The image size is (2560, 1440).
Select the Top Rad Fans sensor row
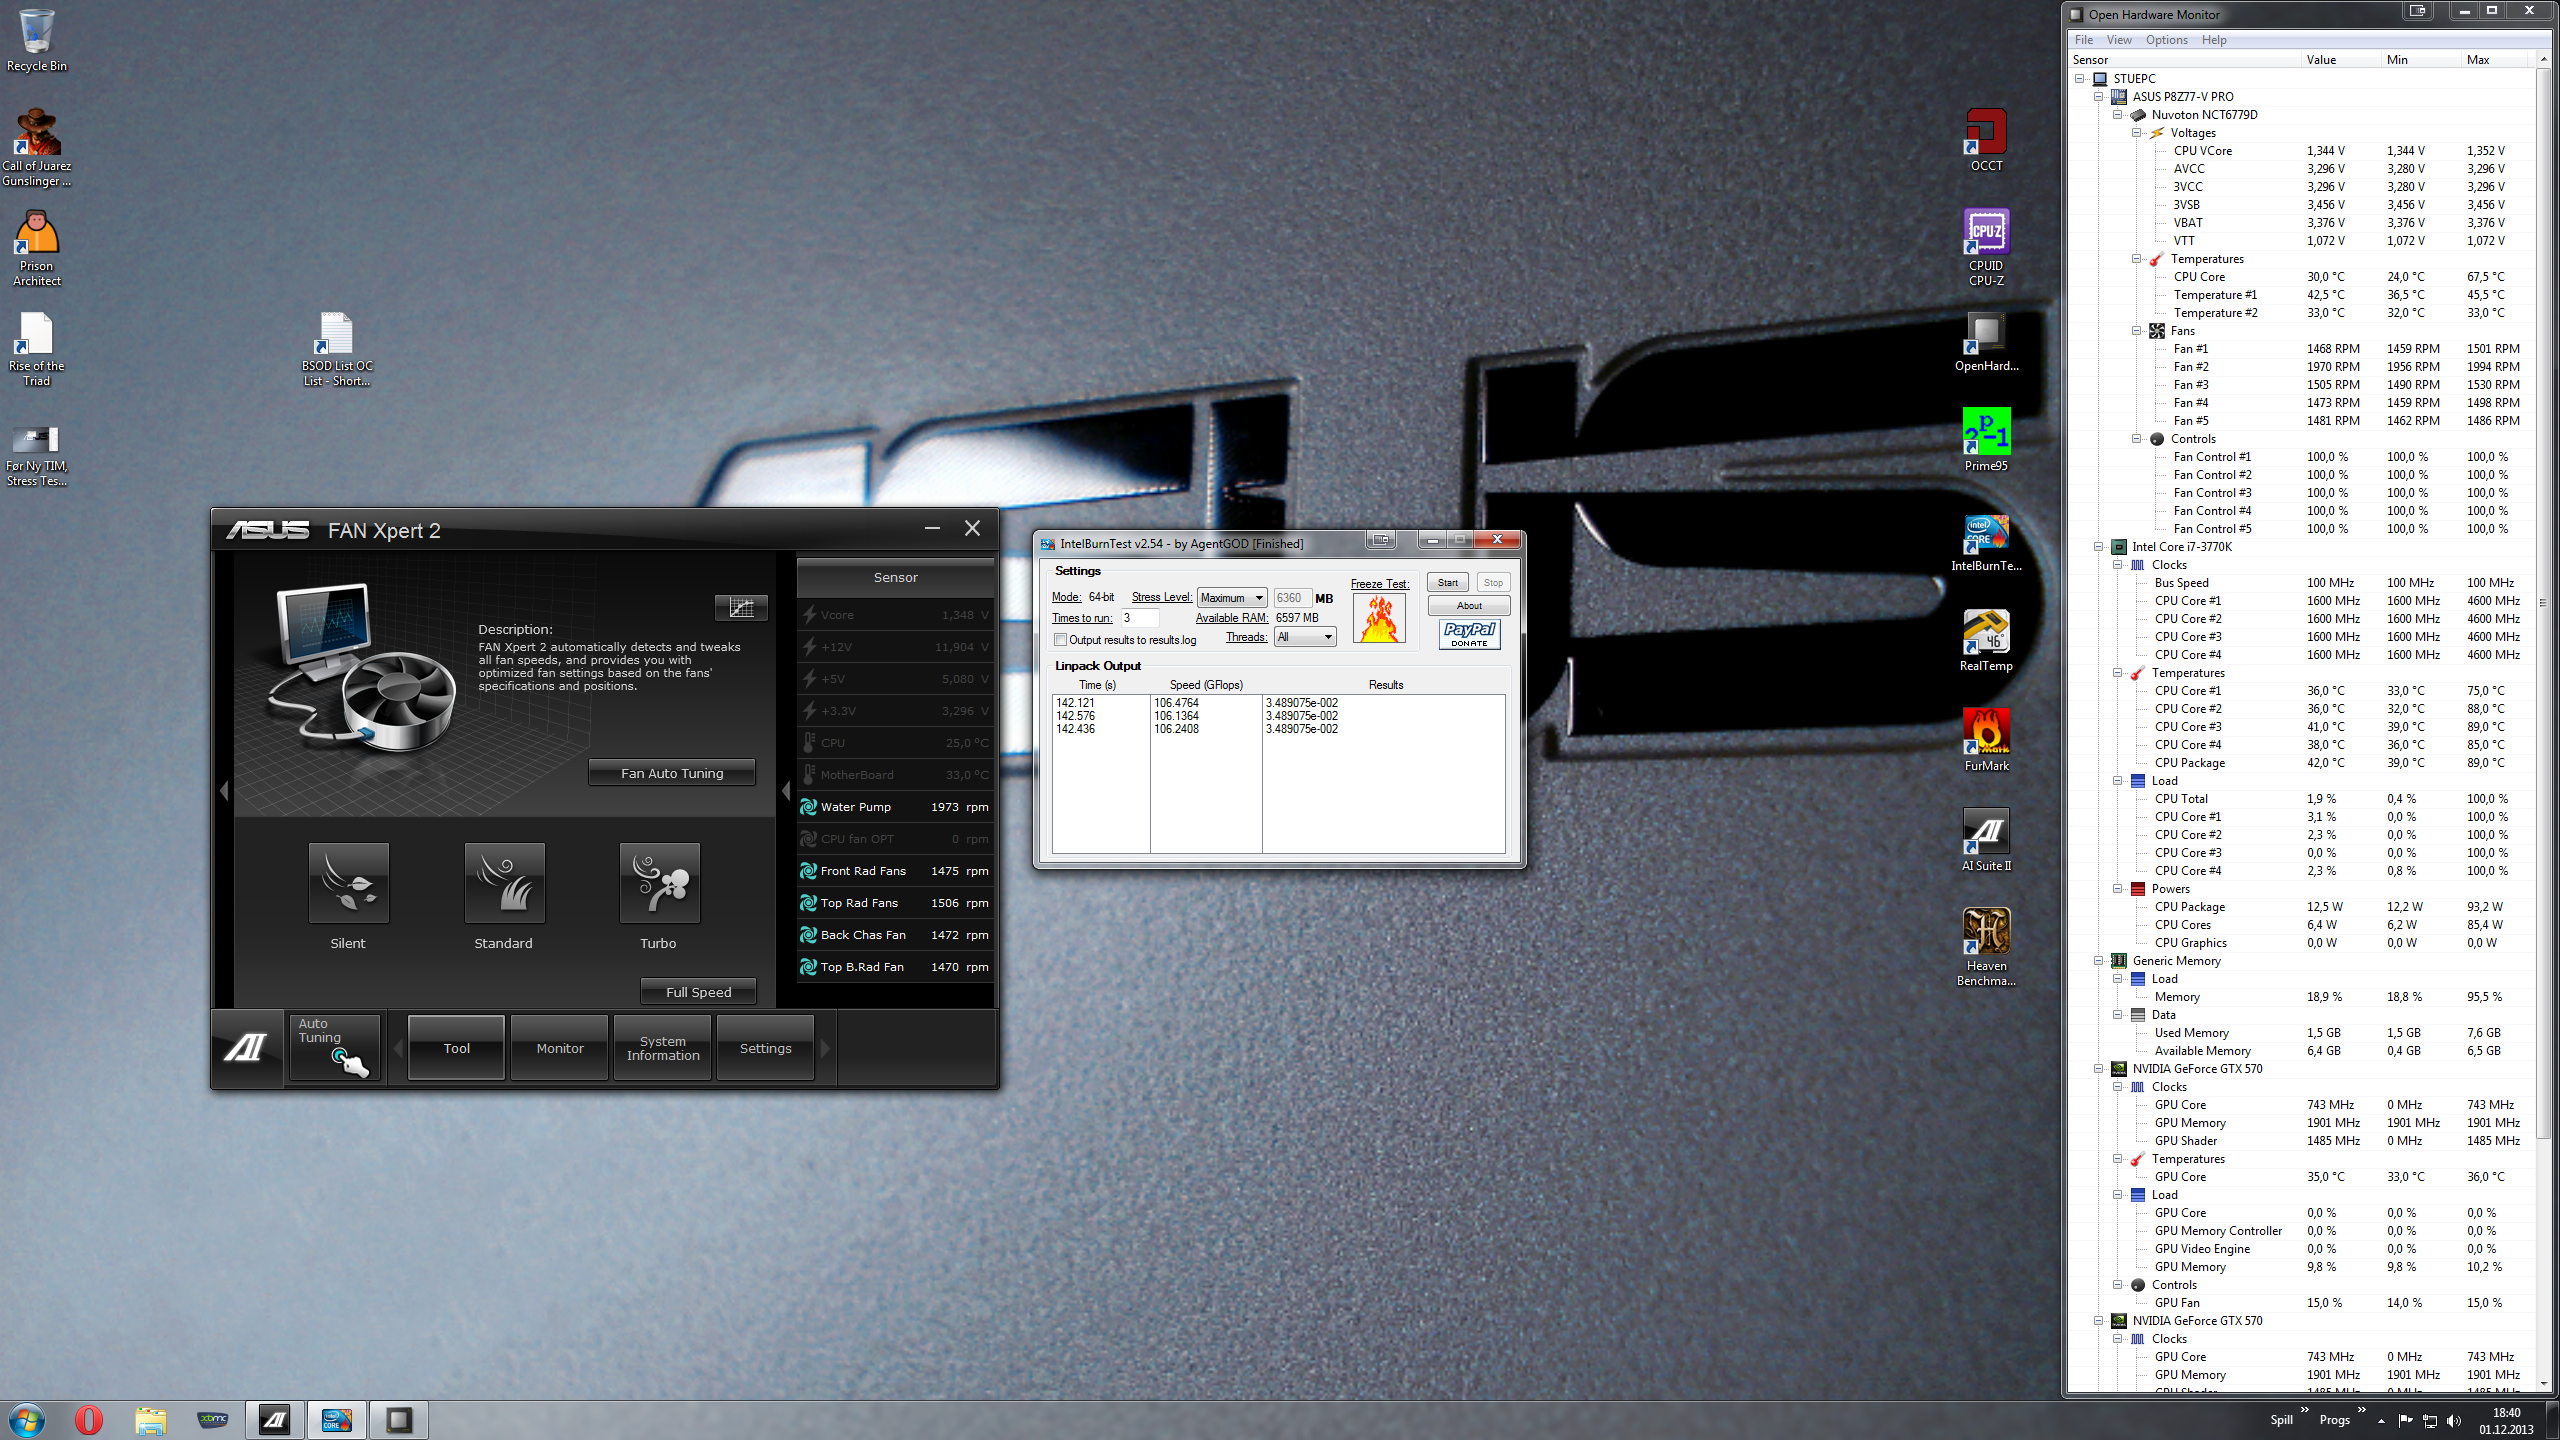point(896,903)
